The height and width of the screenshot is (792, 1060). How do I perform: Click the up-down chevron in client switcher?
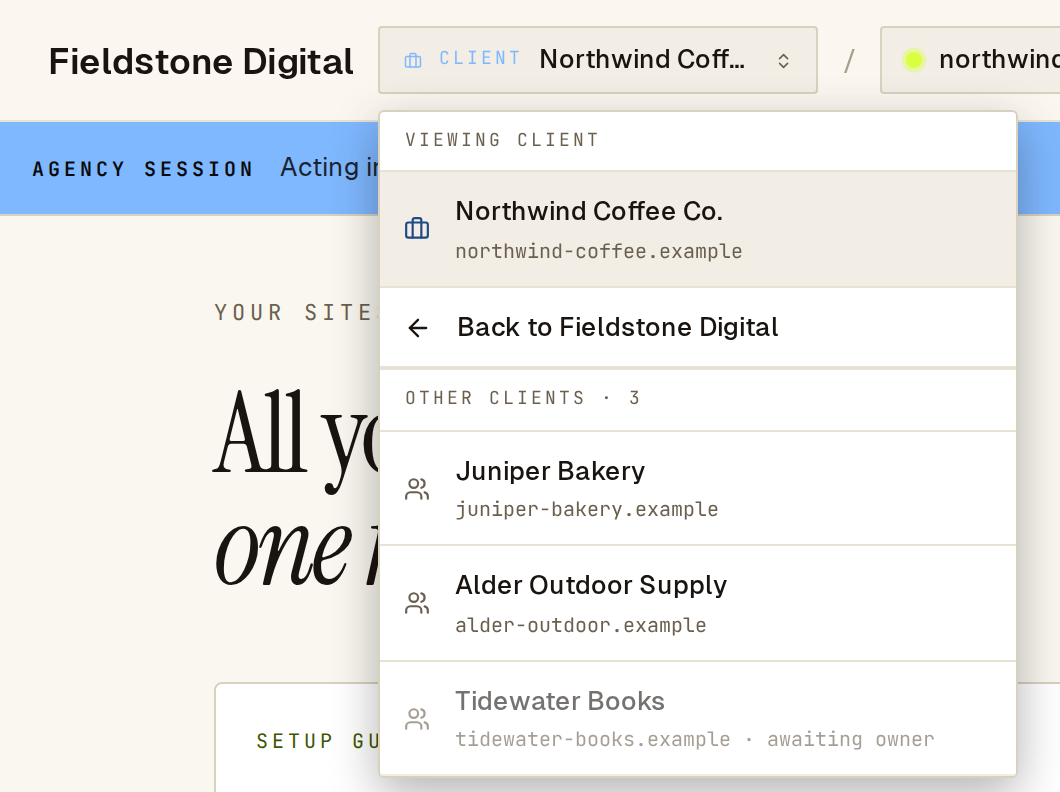(x=784, y=61)
